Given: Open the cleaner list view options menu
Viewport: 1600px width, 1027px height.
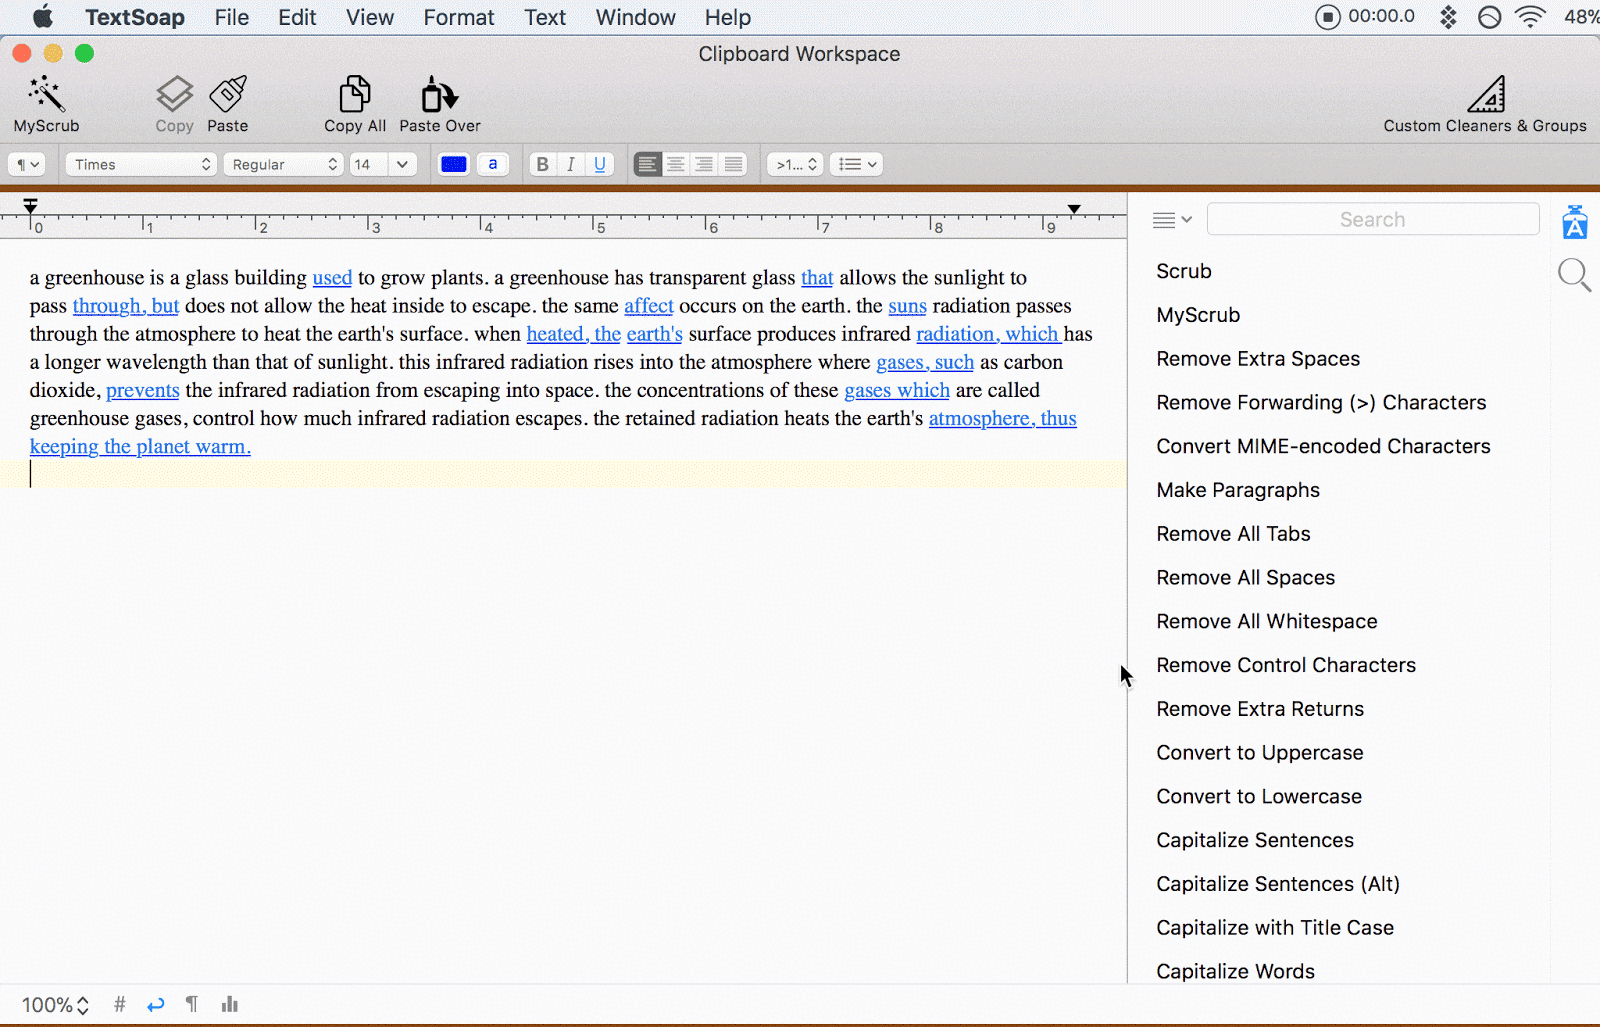Looking at the screenshot, I should point(1172,220).
